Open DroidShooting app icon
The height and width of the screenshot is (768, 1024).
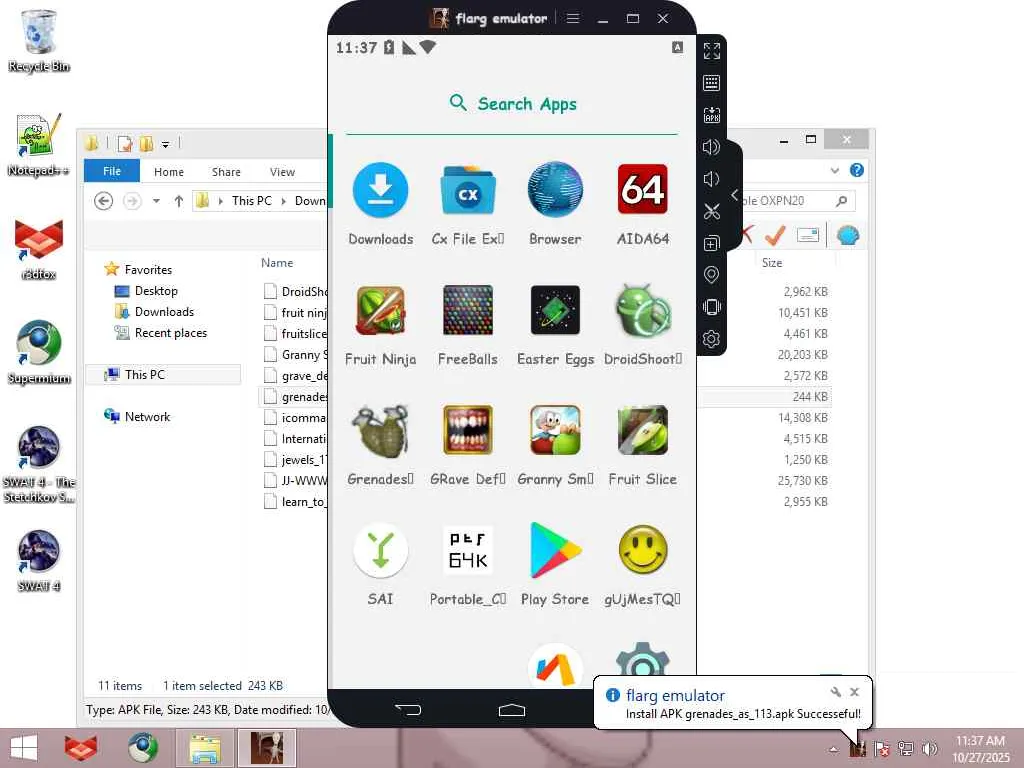643,310
